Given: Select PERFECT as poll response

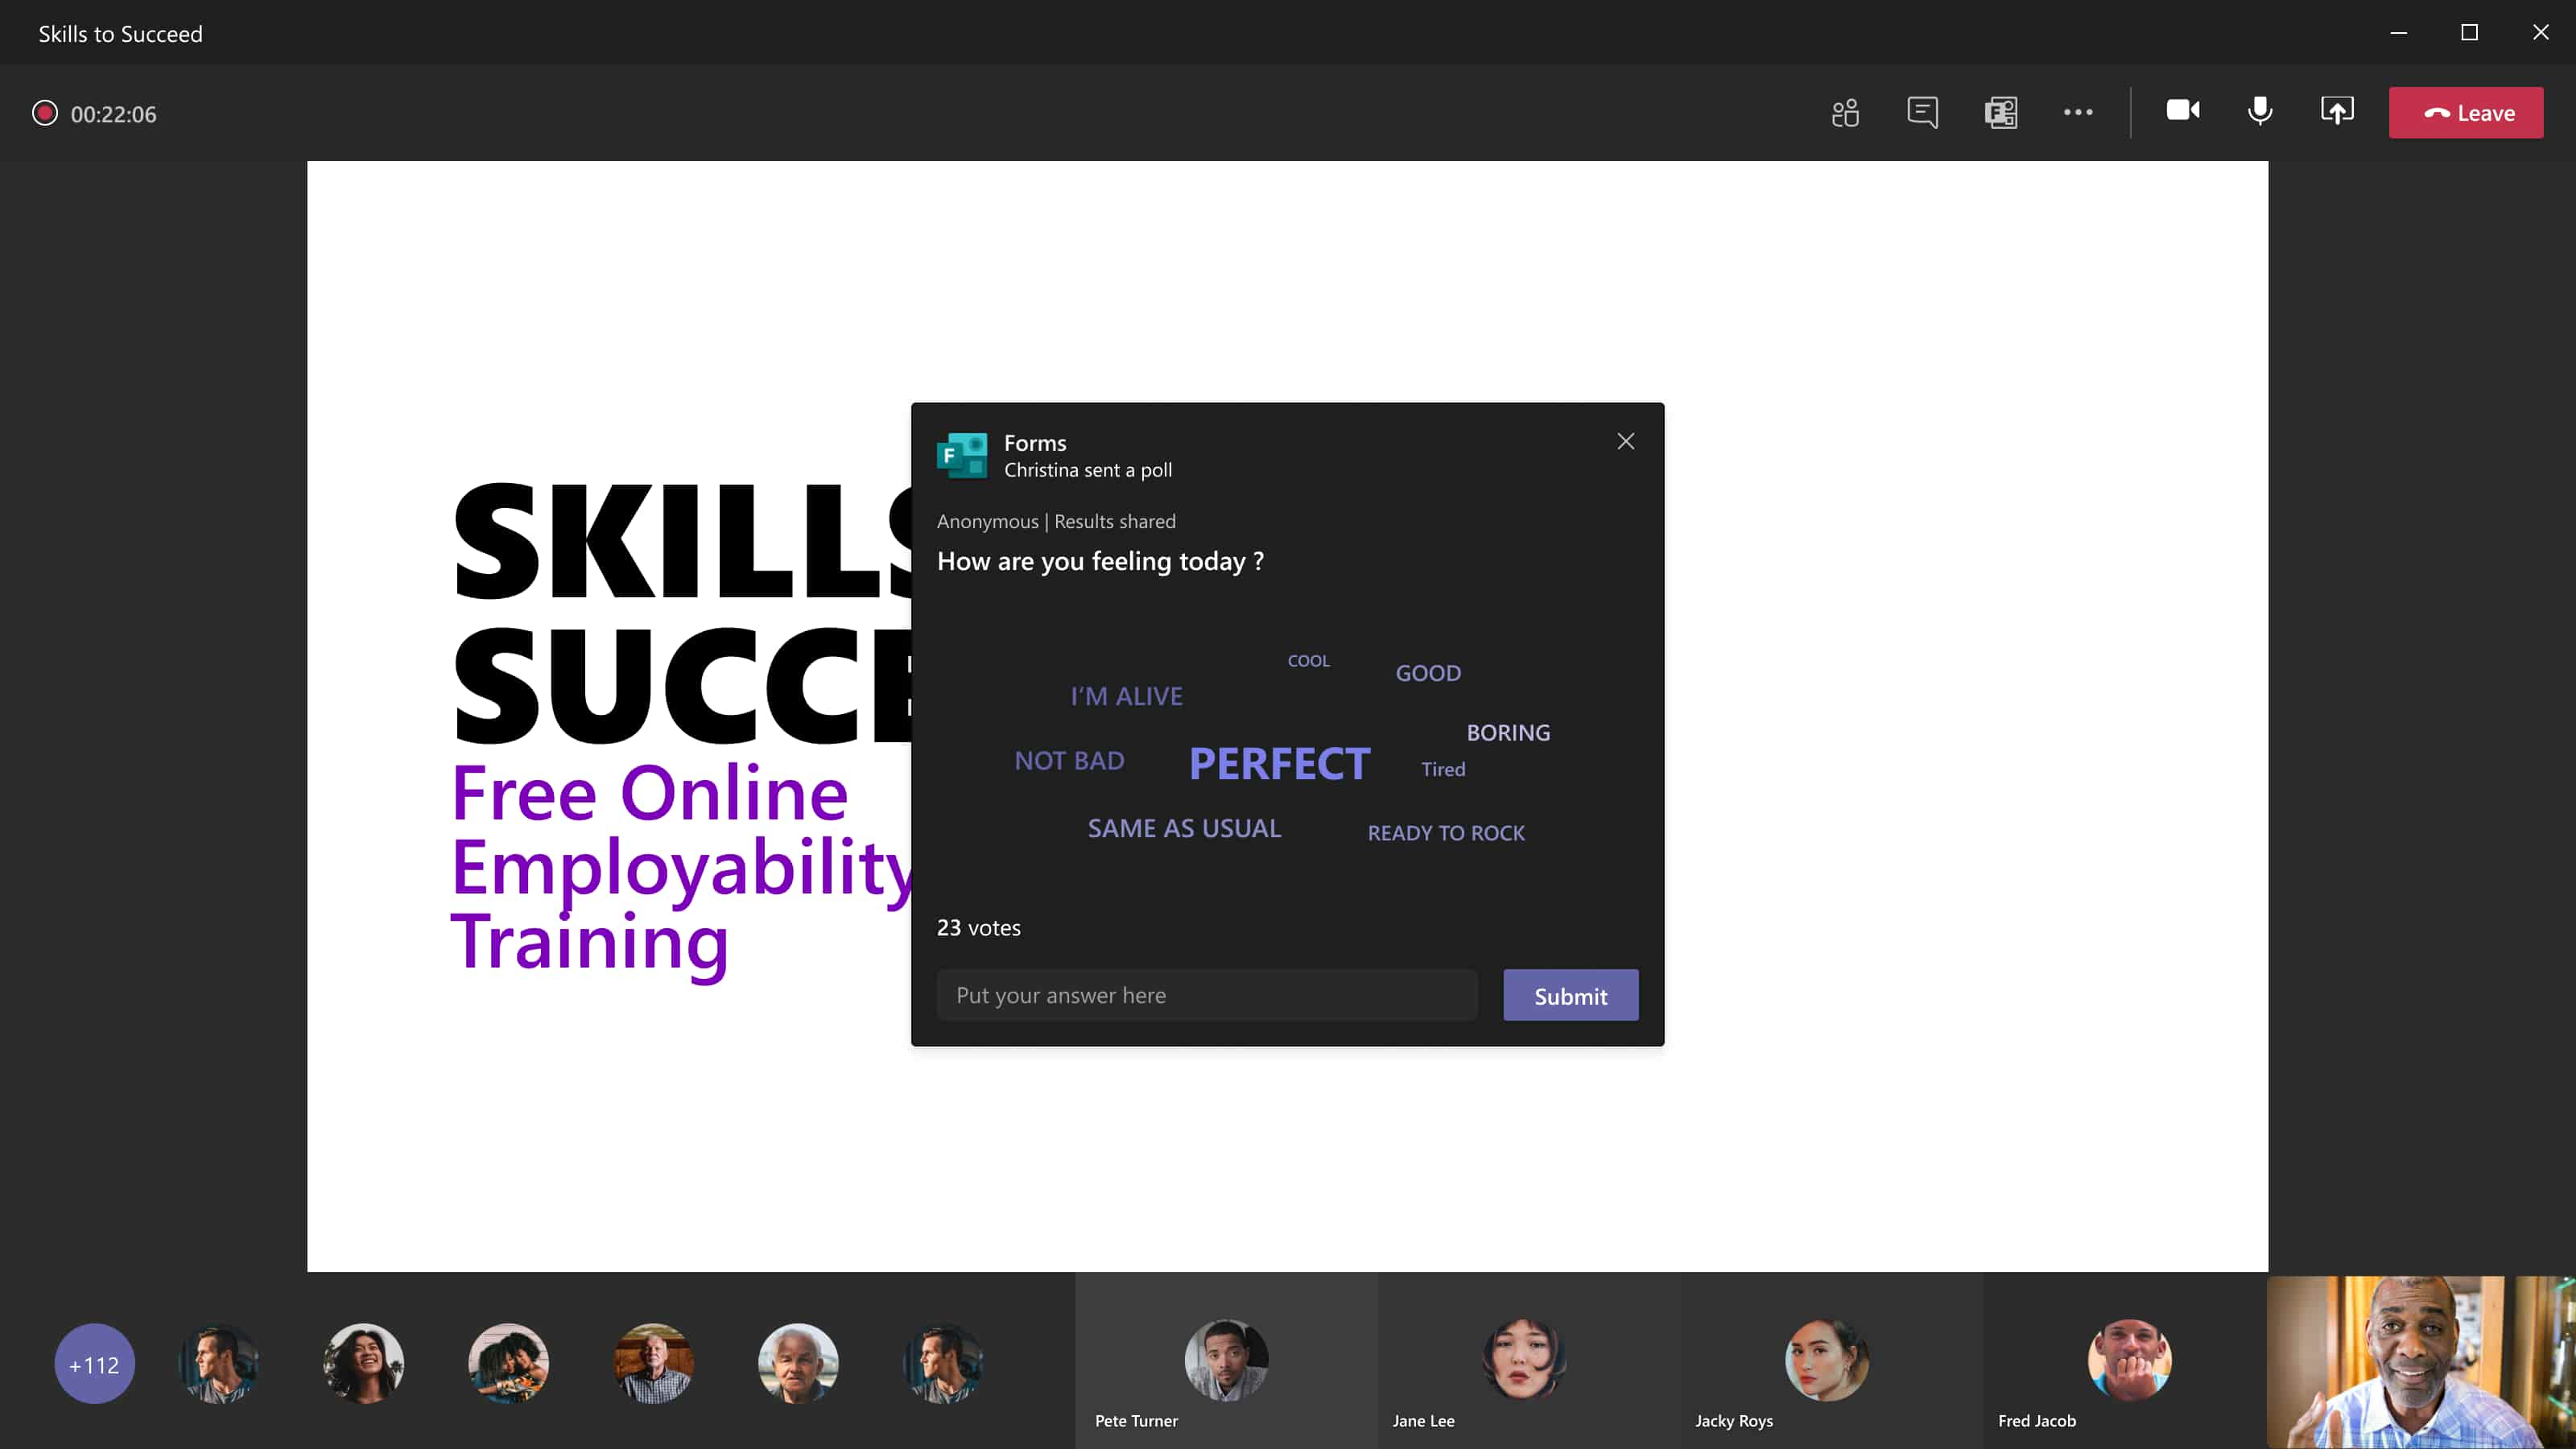Looking at the screenshot, I should pyautogui.click(x=1278, y=761).
